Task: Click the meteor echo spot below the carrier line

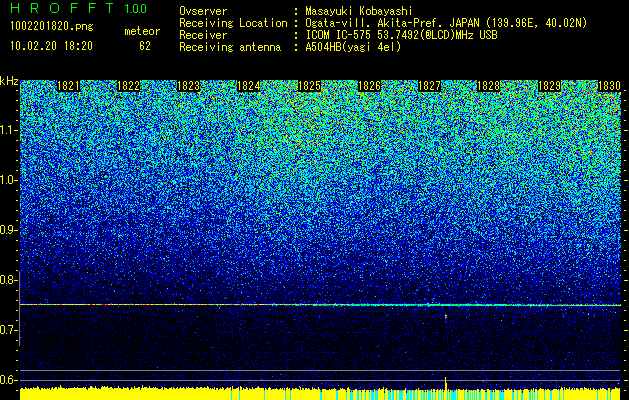Action: tap(446, 317)
